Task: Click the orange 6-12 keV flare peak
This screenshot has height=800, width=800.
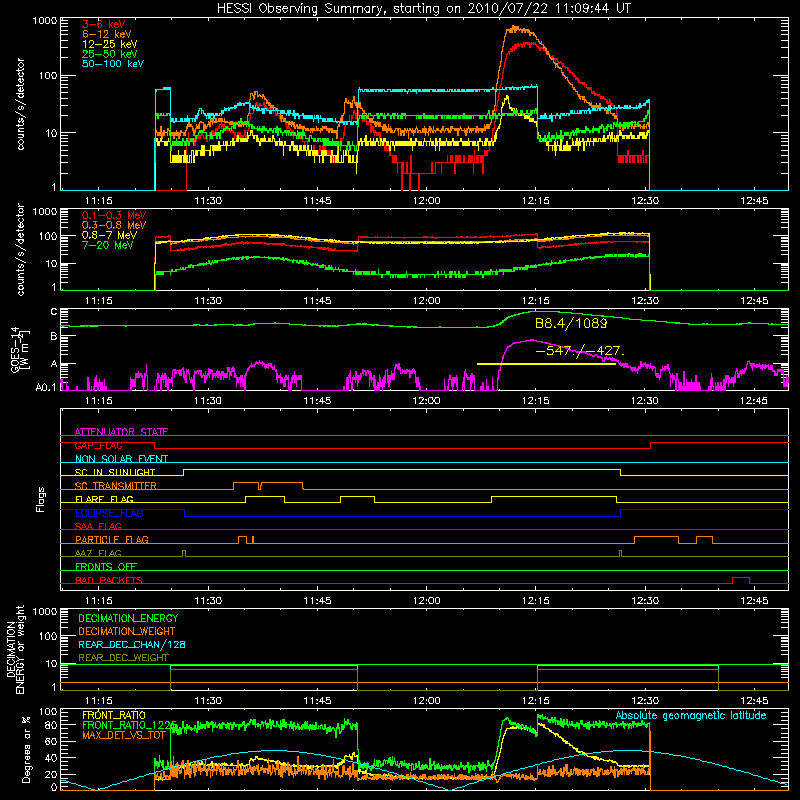Action: (x=518, y=30)
